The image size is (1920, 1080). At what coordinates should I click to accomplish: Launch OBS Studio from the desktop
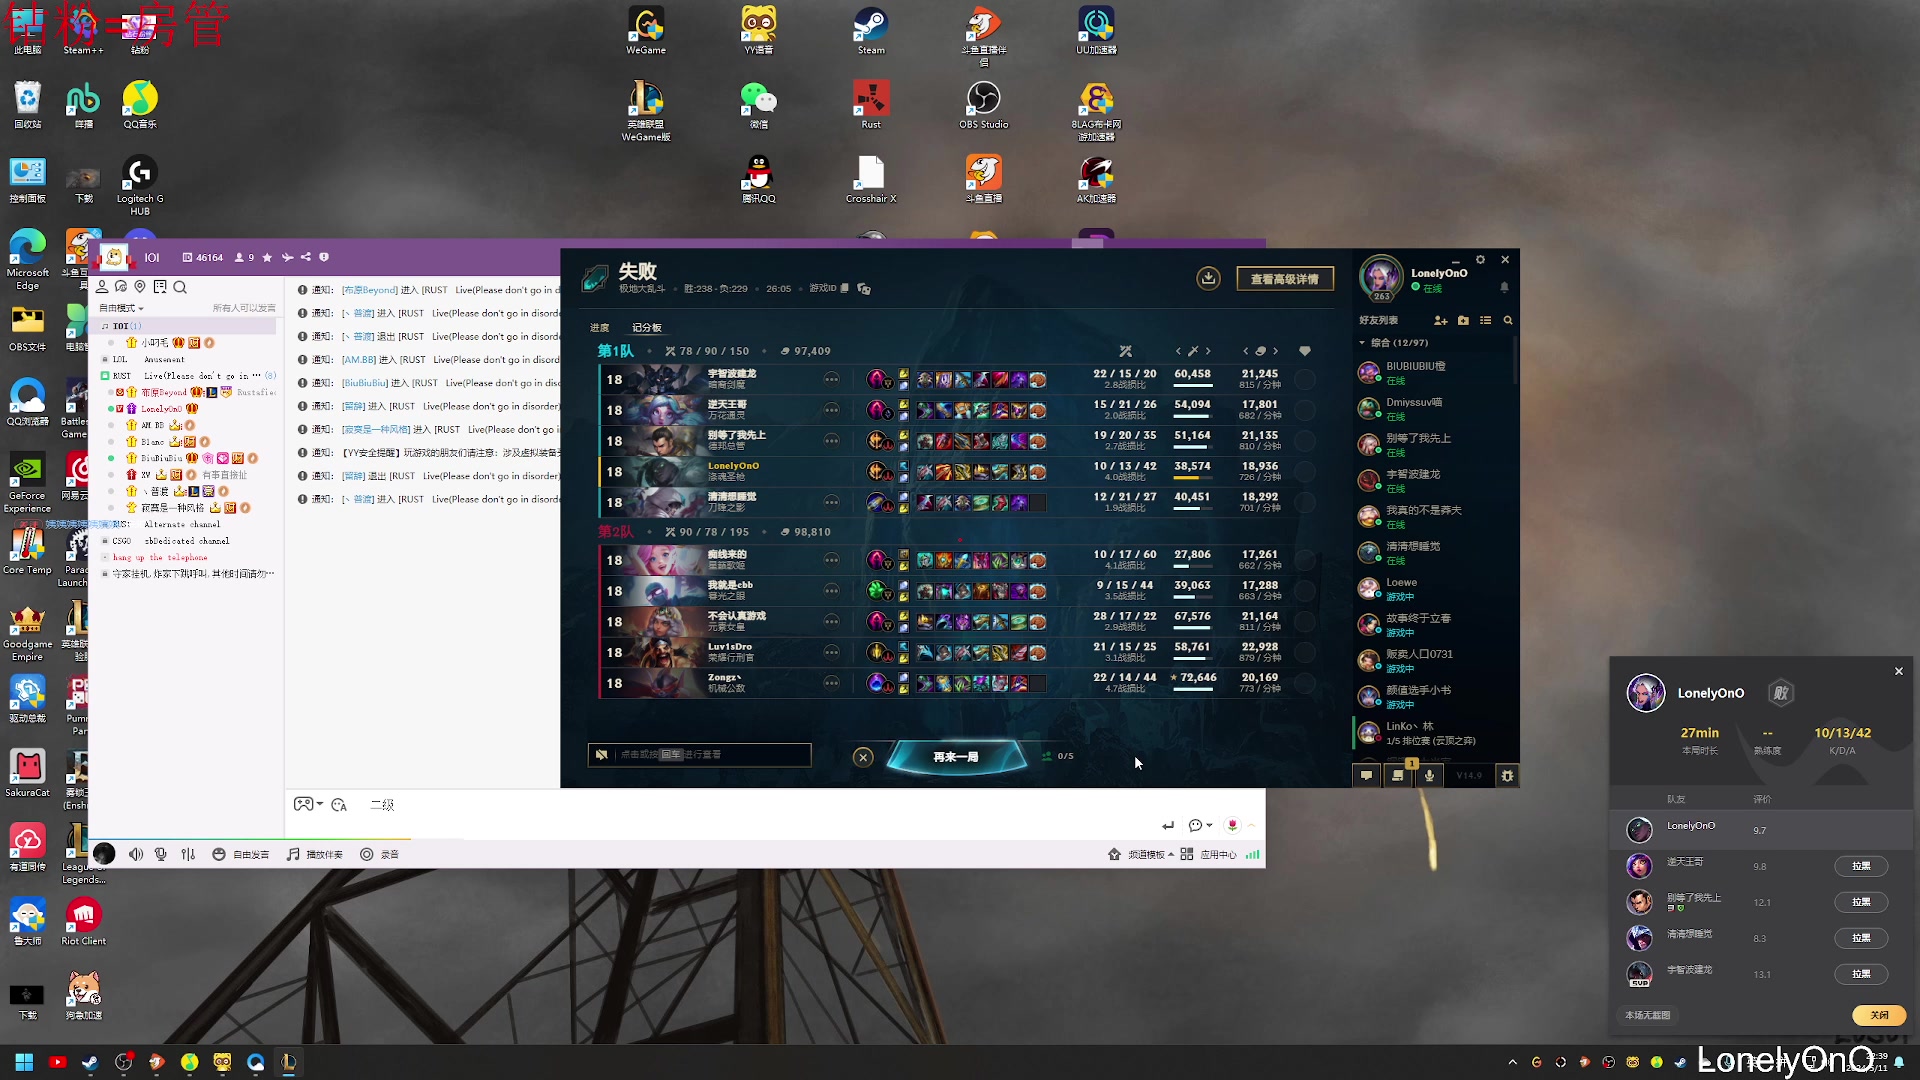(x=984, y=105)
